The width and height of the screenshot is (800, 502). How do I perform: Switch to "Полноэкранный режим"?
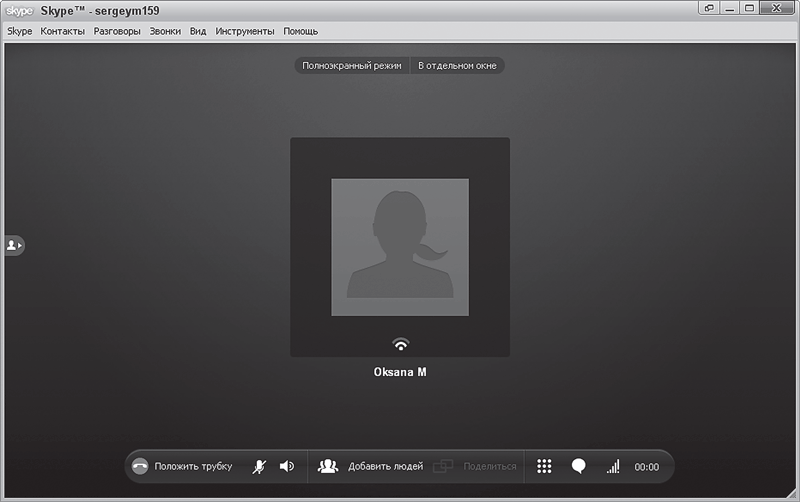point(352,65)
